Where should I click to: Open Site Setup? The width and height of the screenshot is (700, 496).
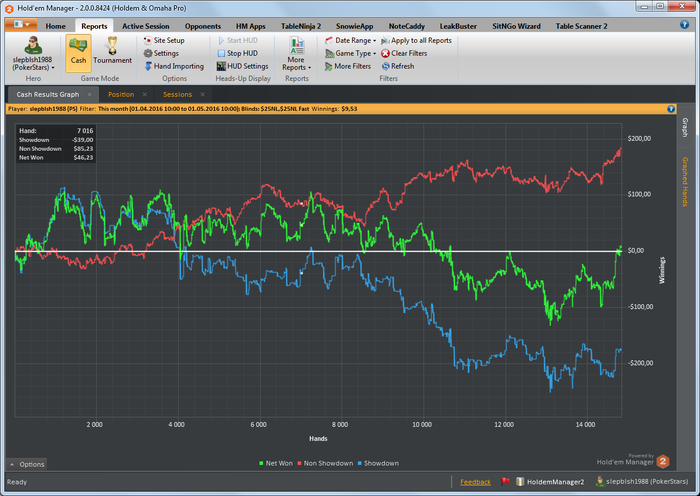164,40
